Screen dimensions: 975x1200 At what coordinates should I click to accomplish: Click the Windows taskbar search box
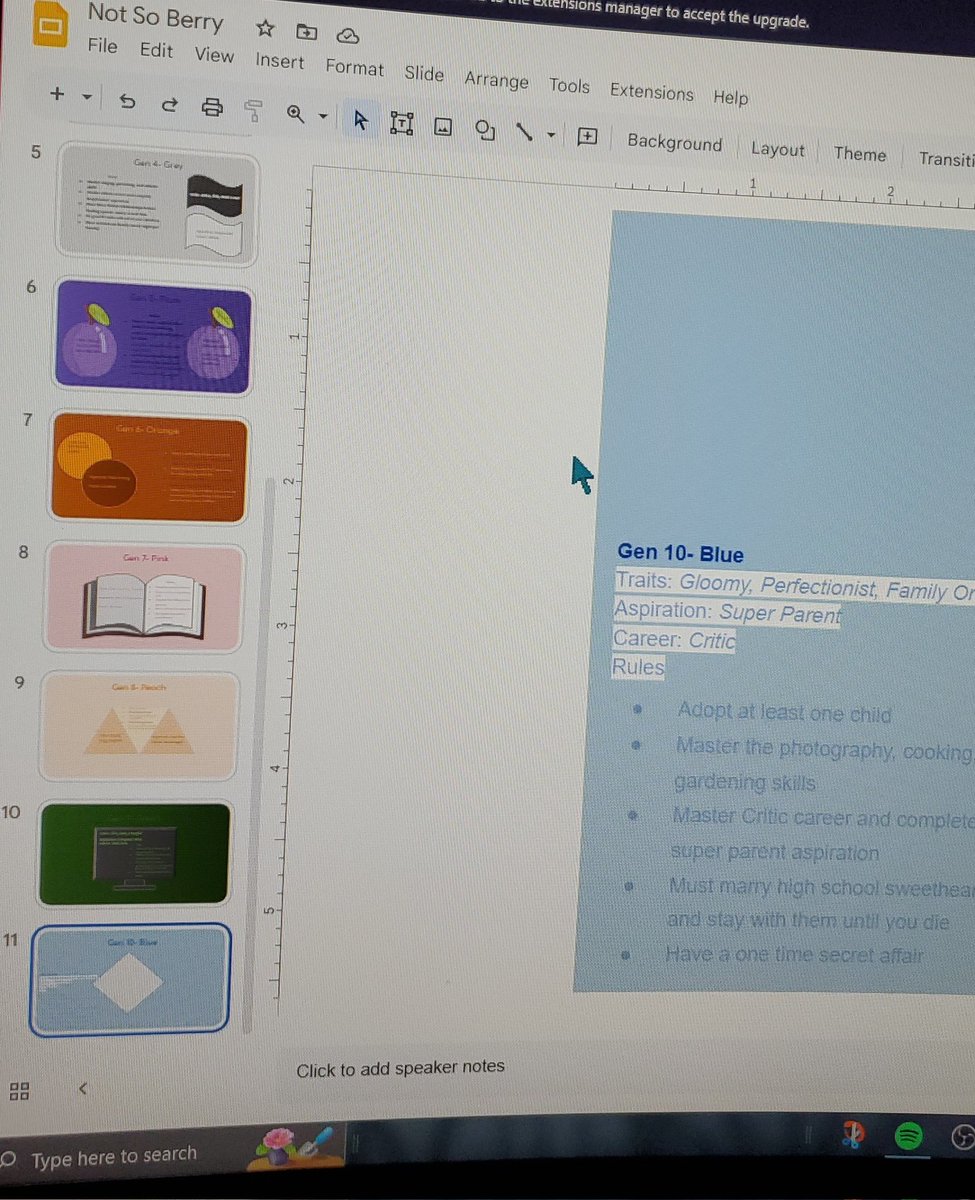(115, 1157)
